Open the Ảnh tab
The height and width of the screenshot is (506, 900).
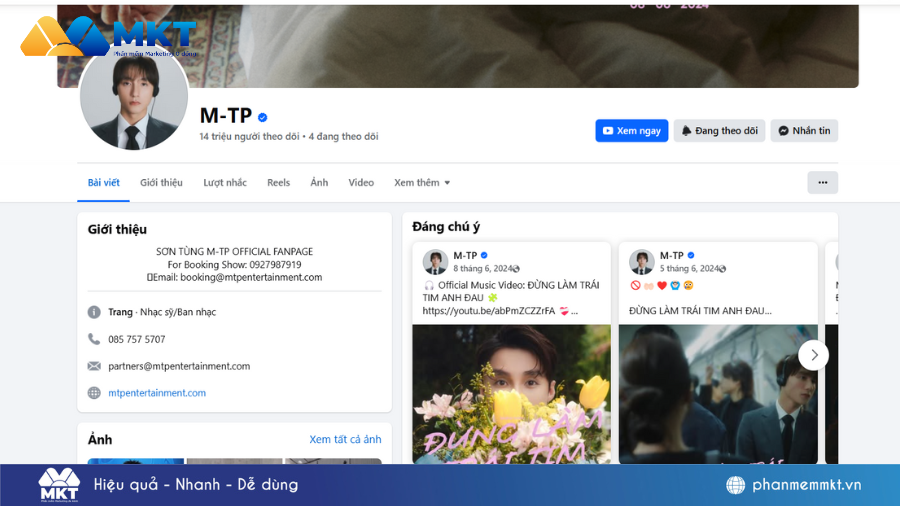click(x=319, y=182)
